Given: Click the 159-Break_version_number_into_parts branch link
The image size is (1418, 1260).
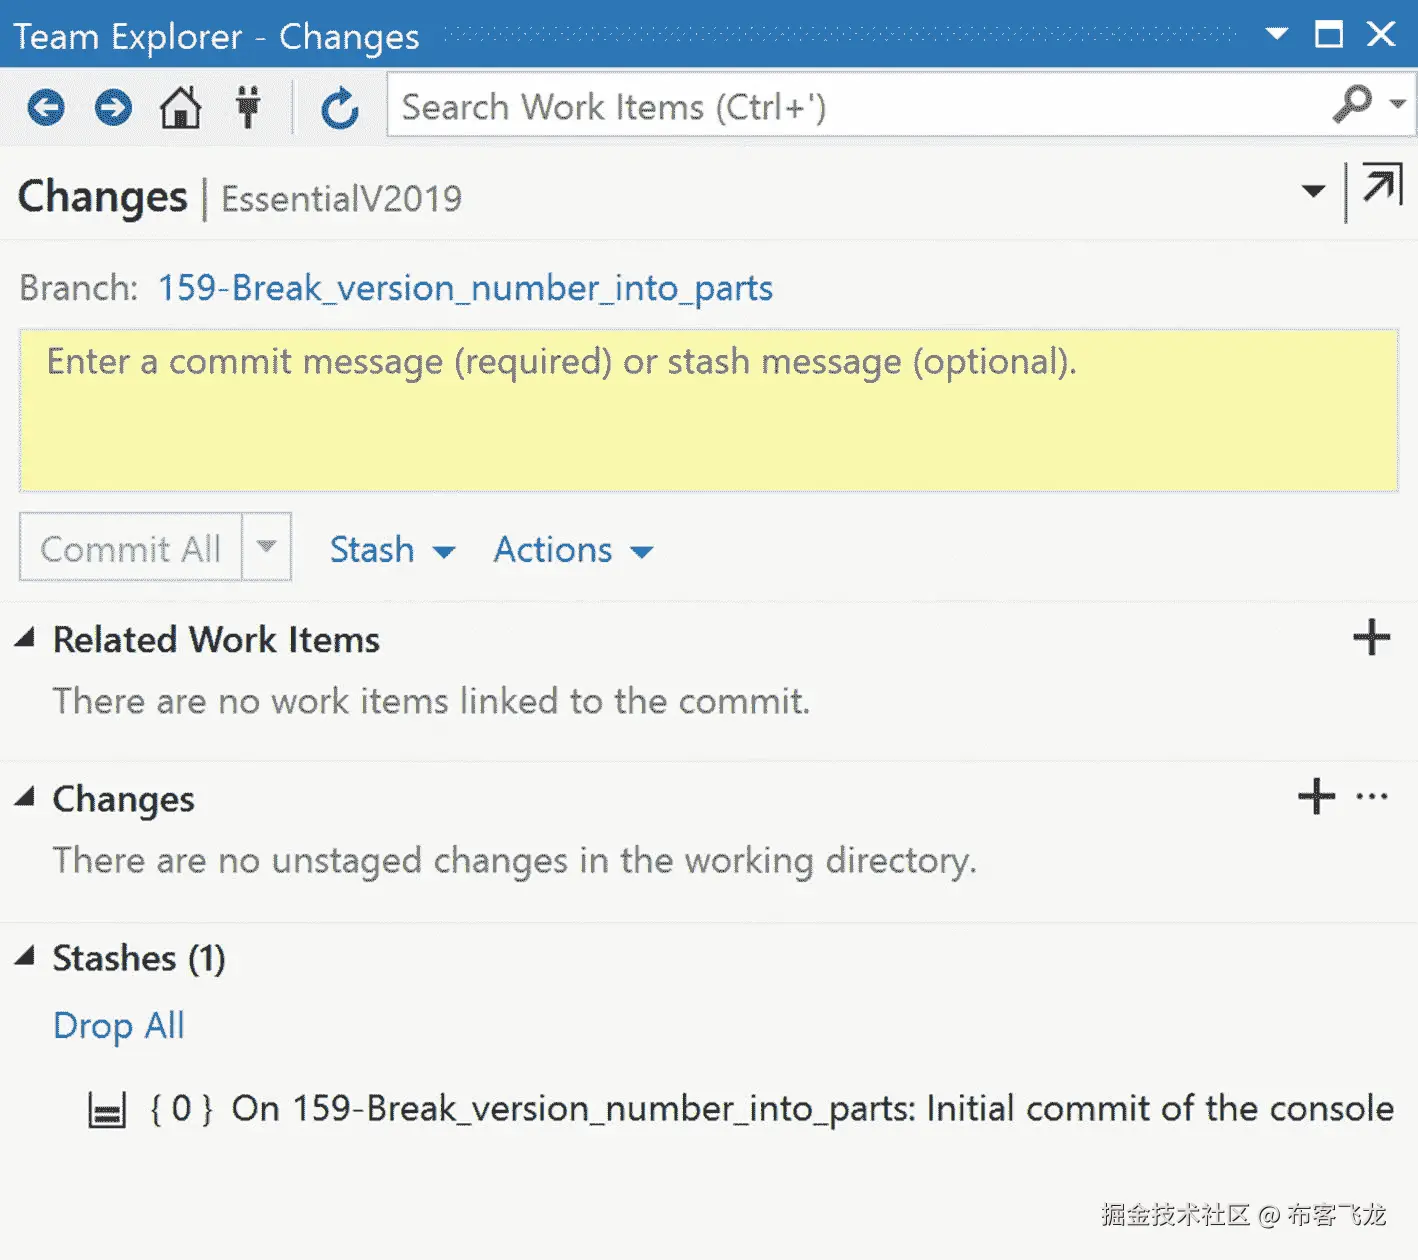Looking at the screenshot, I should [465, 288].
